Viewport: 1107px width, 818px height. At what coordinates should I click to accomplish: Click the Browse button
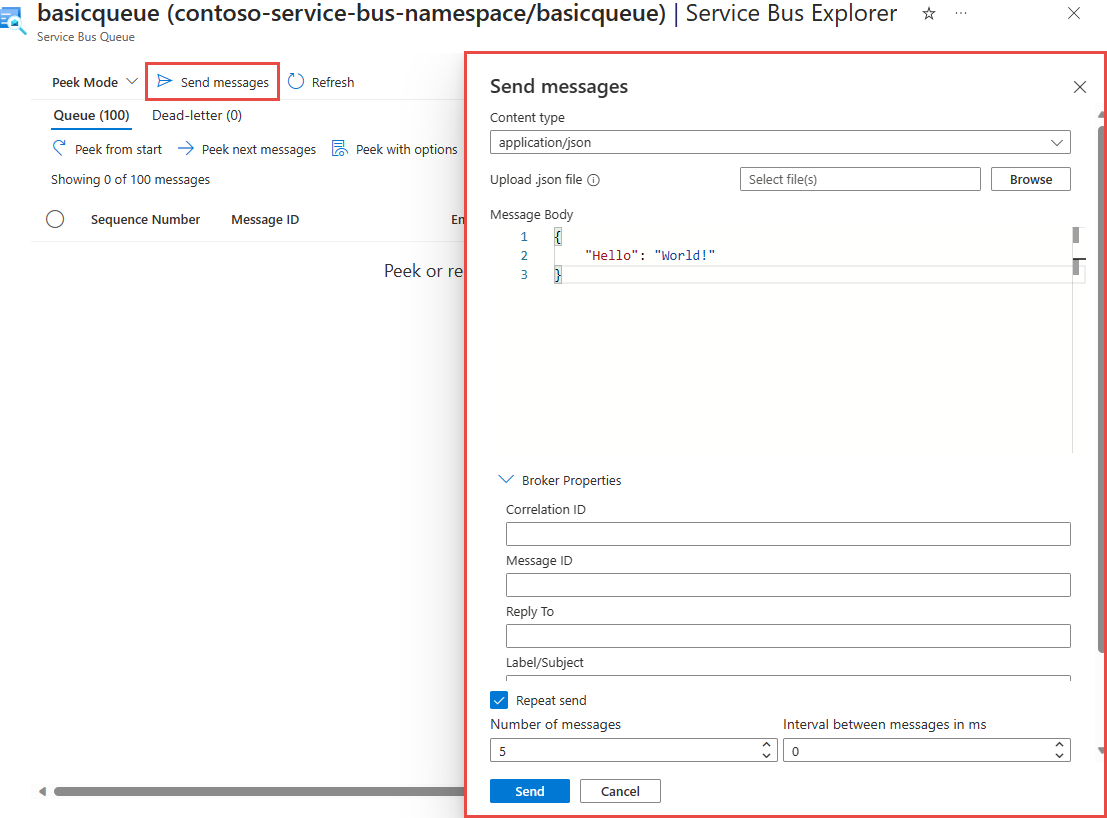click(1031, 179)
